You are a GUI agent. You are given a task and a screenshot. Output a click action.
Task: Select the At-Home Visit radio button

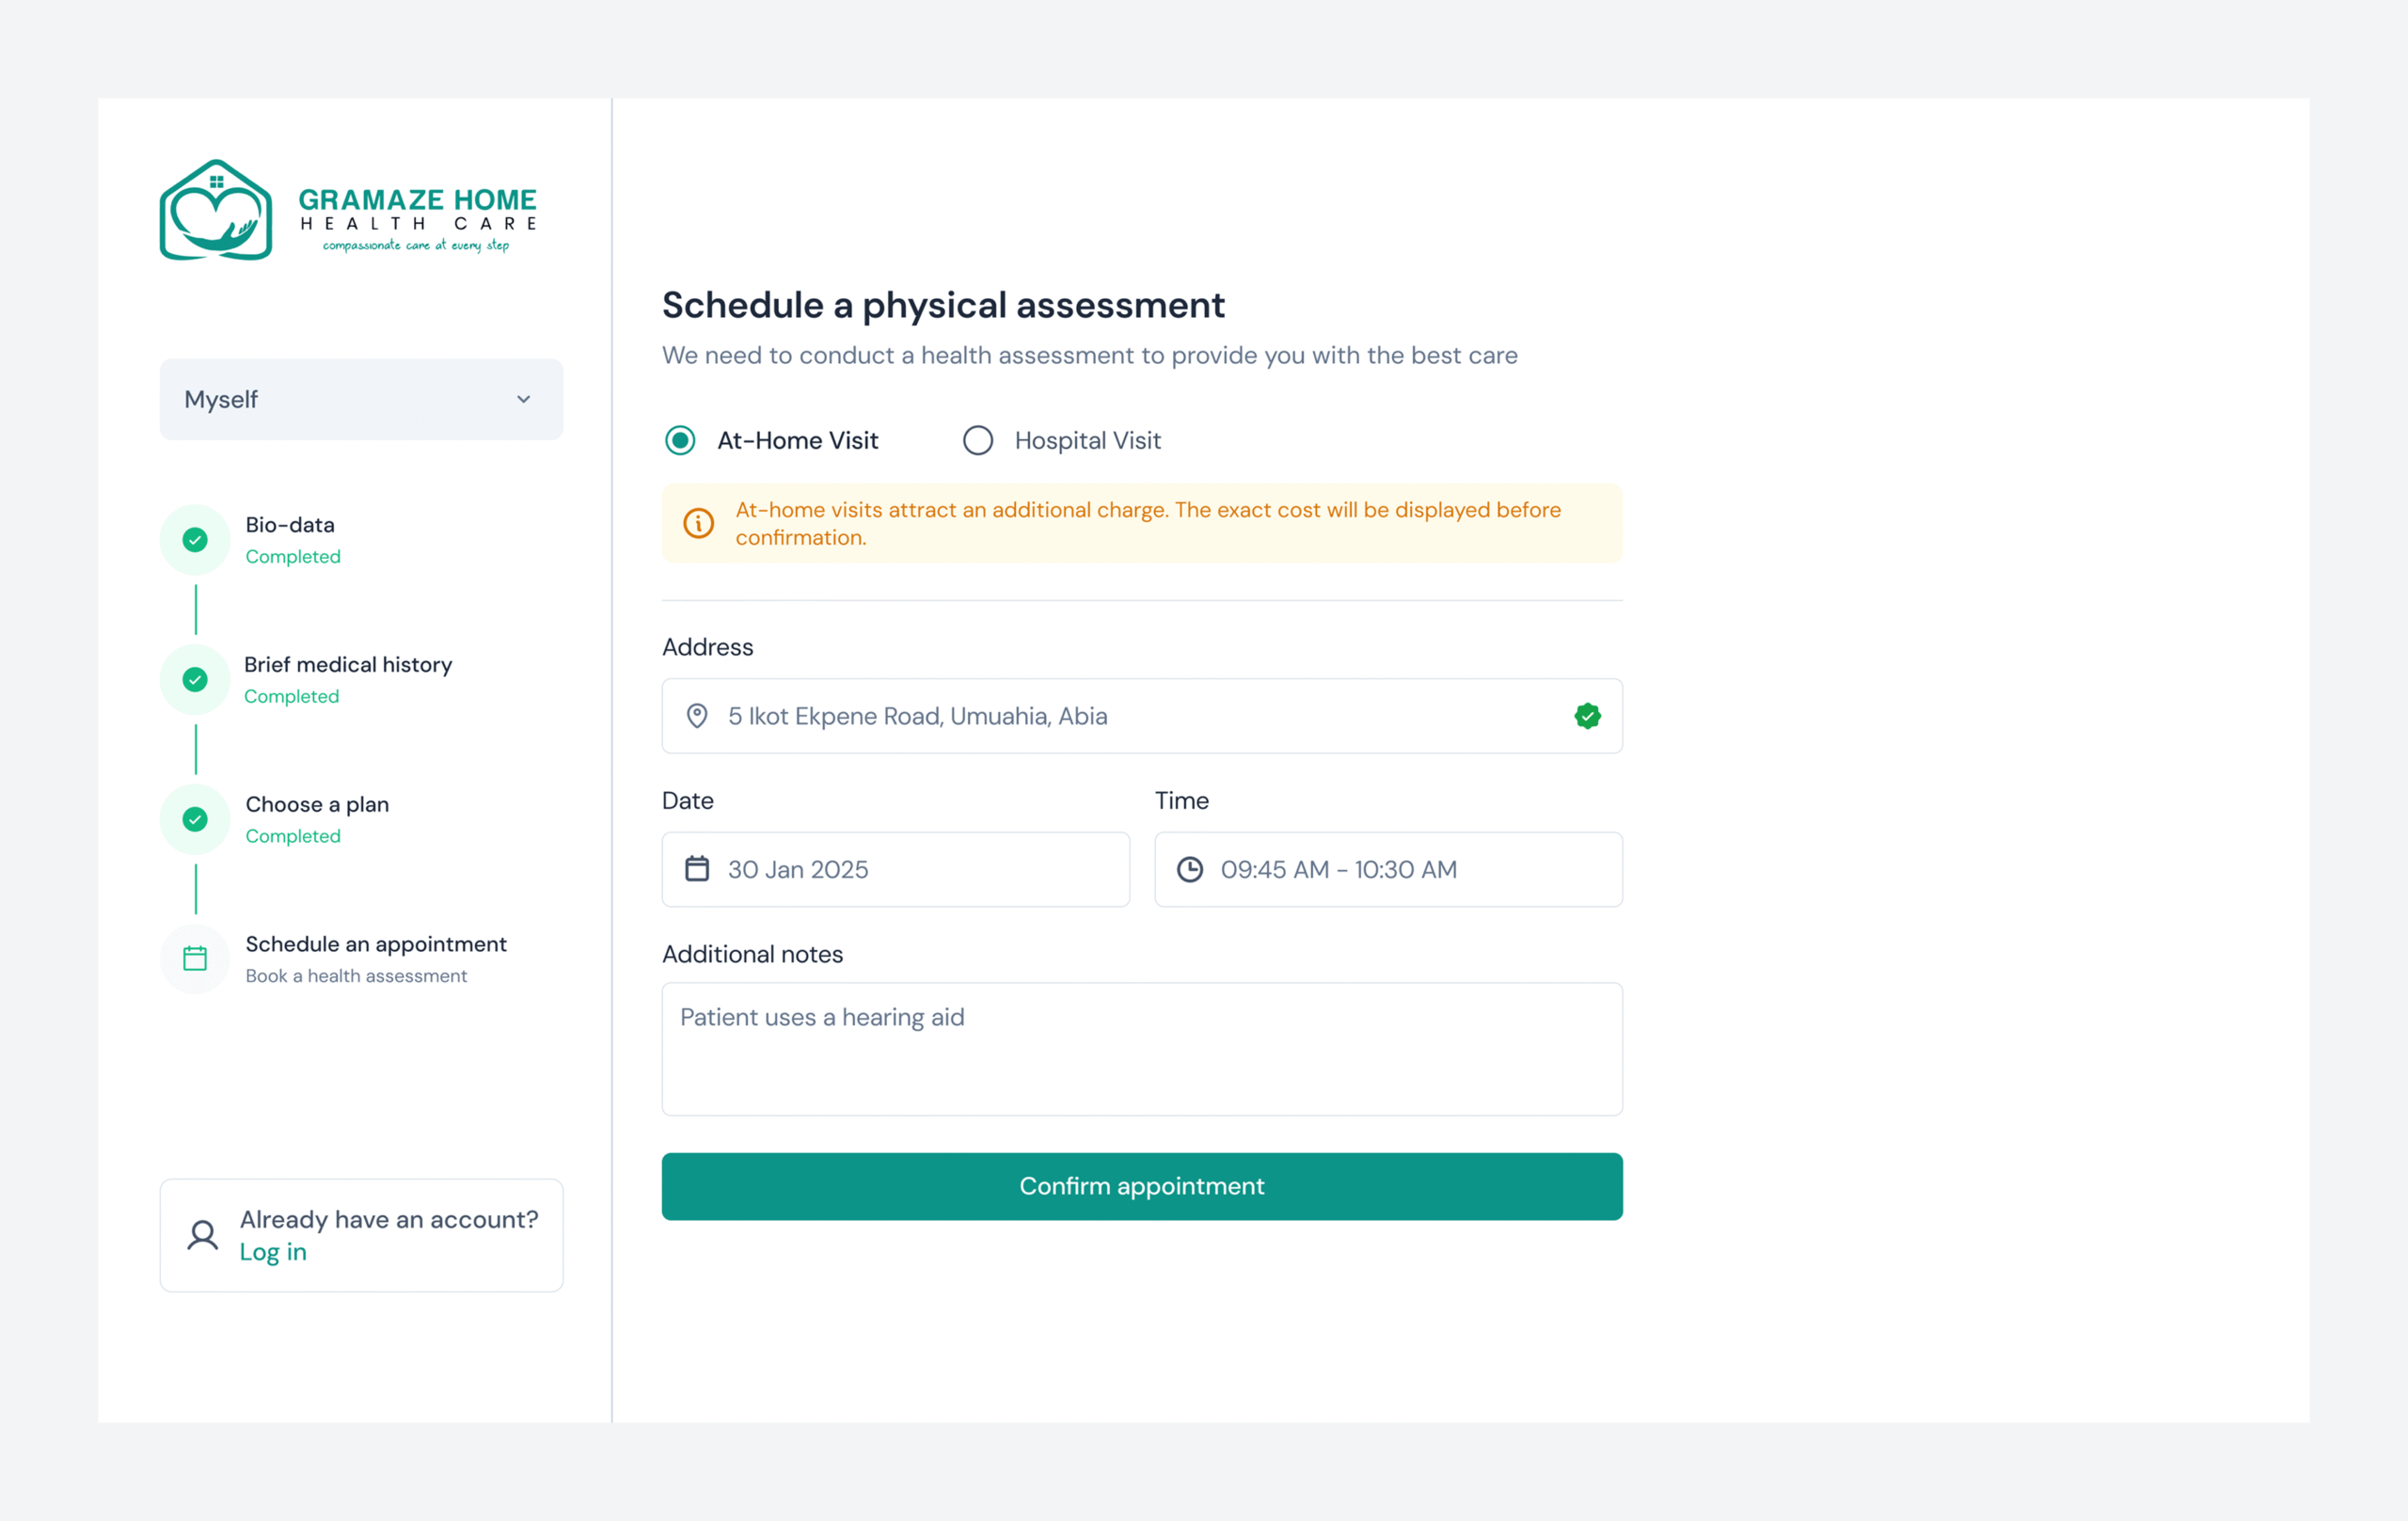pyautogui.click(x=680, y=440)
